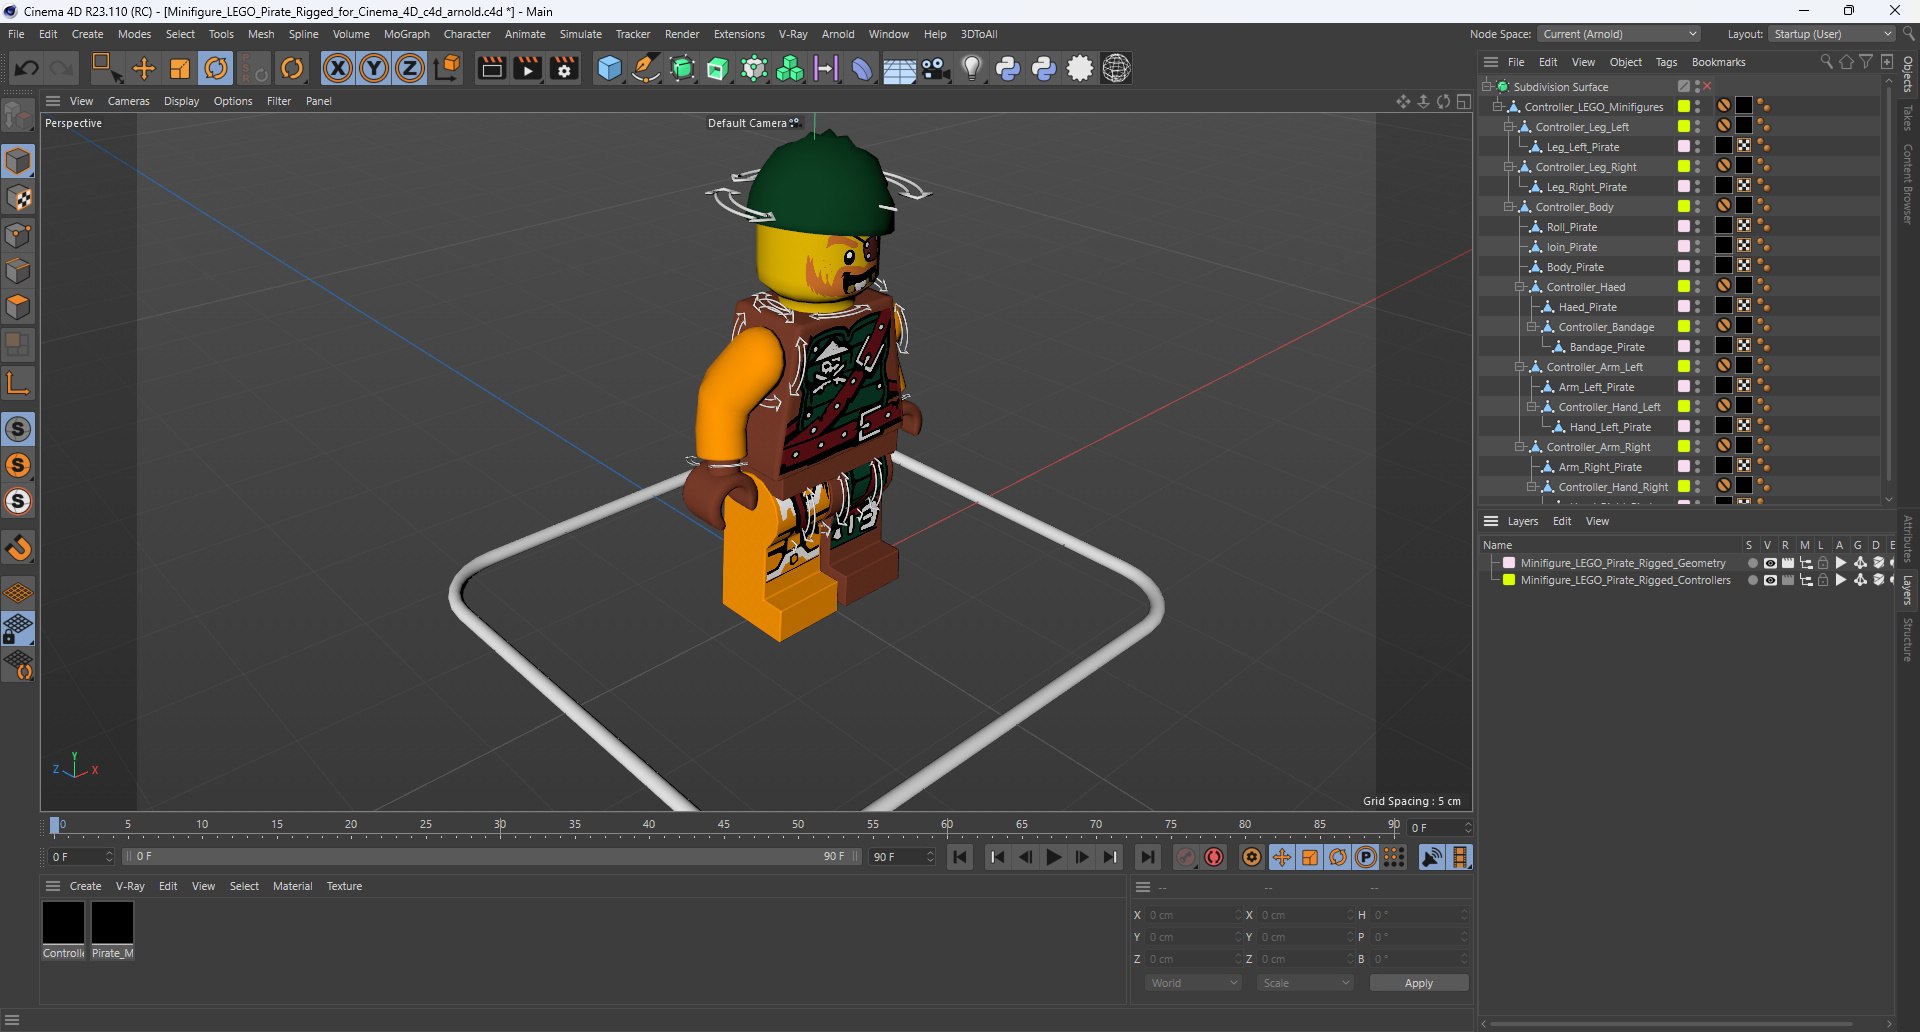Select Hand_Left_Pirate object
Image resolution: width=1920 pixels, height=1032 pixels.
pos(1610,427)
